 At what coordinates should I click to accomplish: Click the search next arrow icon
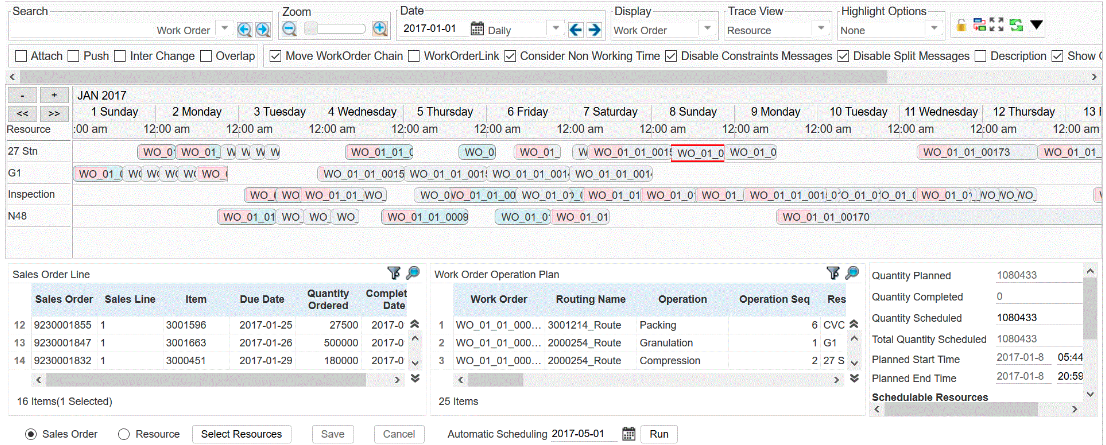click(x=262, y=30)
